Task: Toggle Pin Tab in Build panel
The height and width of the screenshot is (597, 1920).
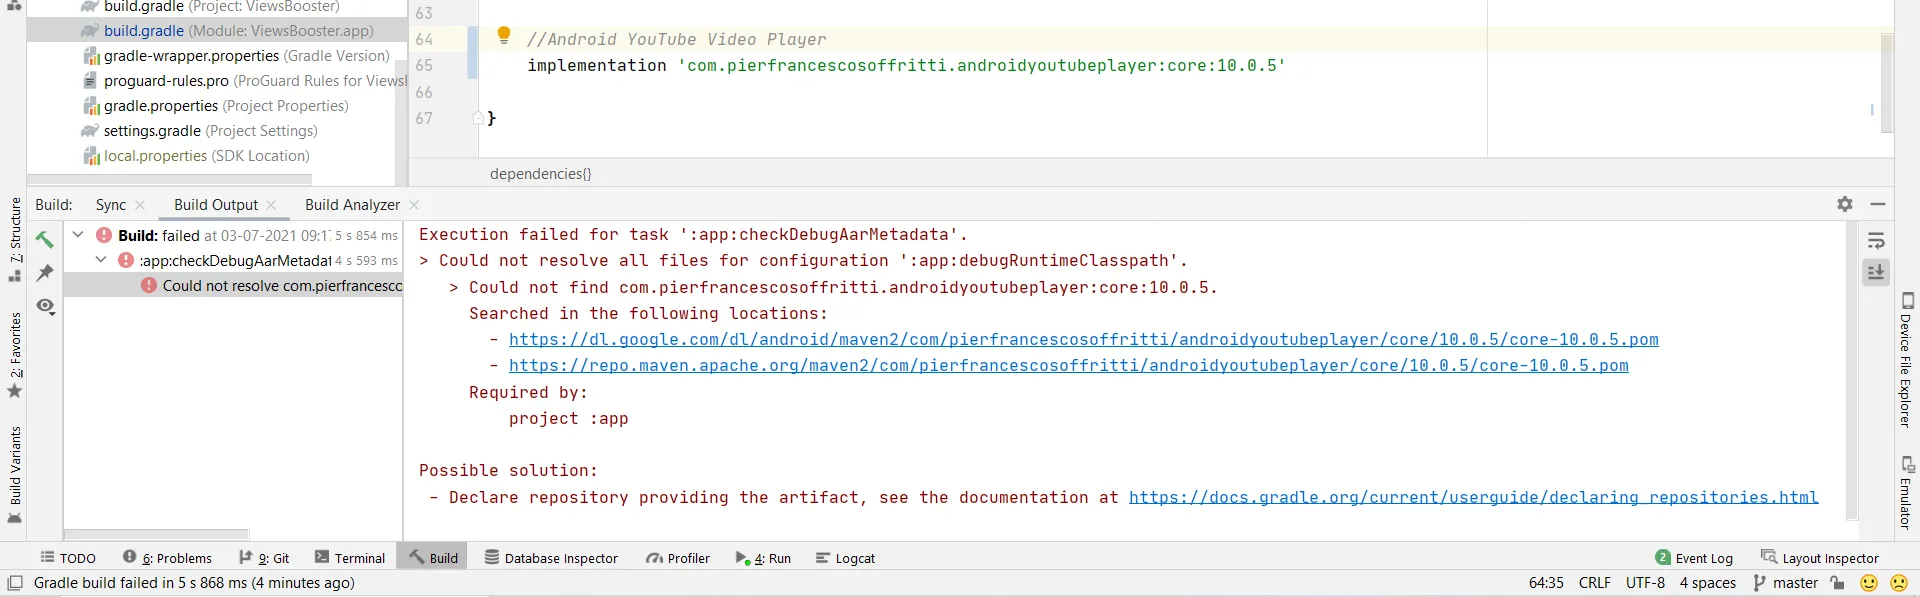Action: pyautogui.click(x=45, y=272)
